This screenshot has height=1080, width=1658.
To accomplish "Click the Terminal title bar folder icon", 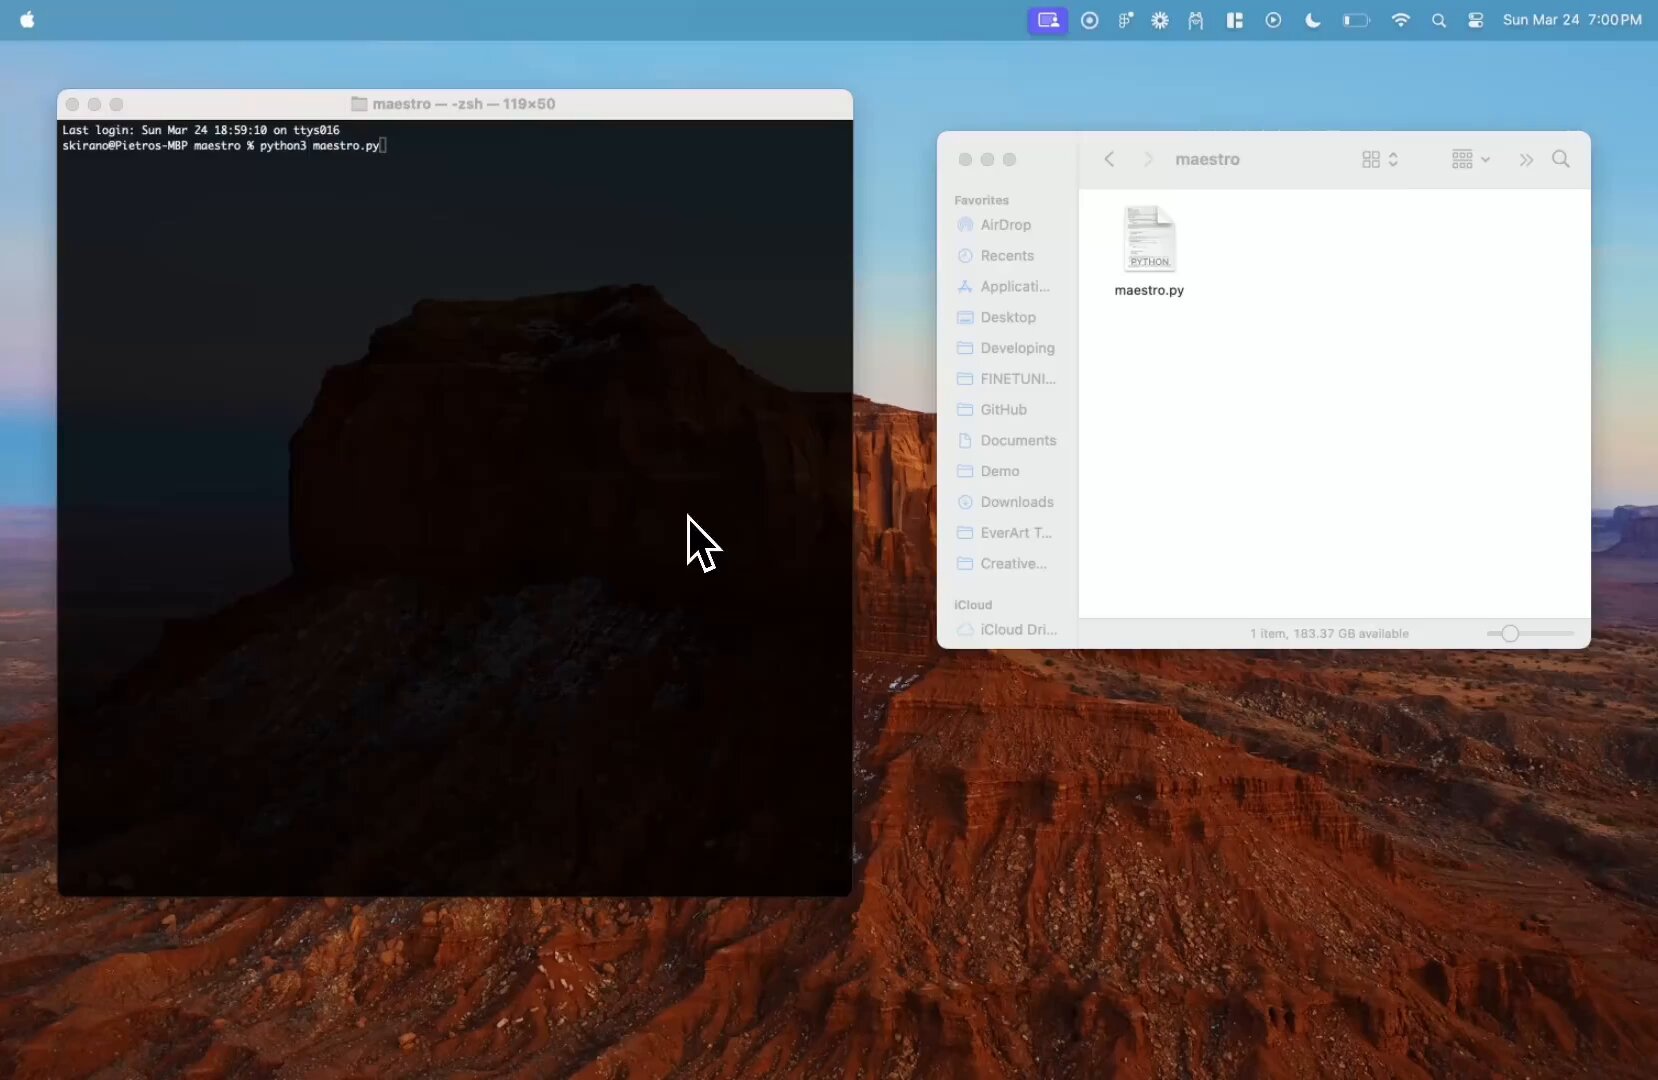I will point(359,104).
